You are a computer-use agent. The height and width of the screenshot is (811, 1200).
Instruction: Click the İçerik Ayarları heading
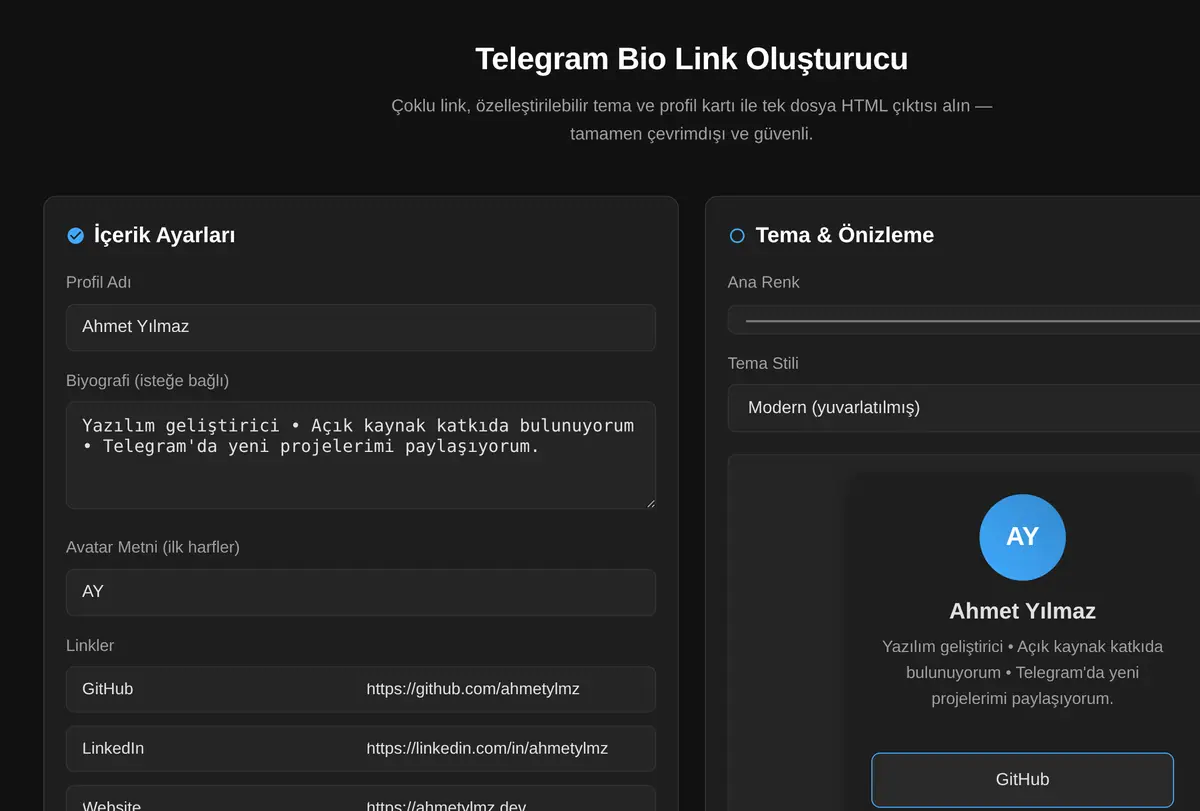pyautogui.click(x=164, y=236)
